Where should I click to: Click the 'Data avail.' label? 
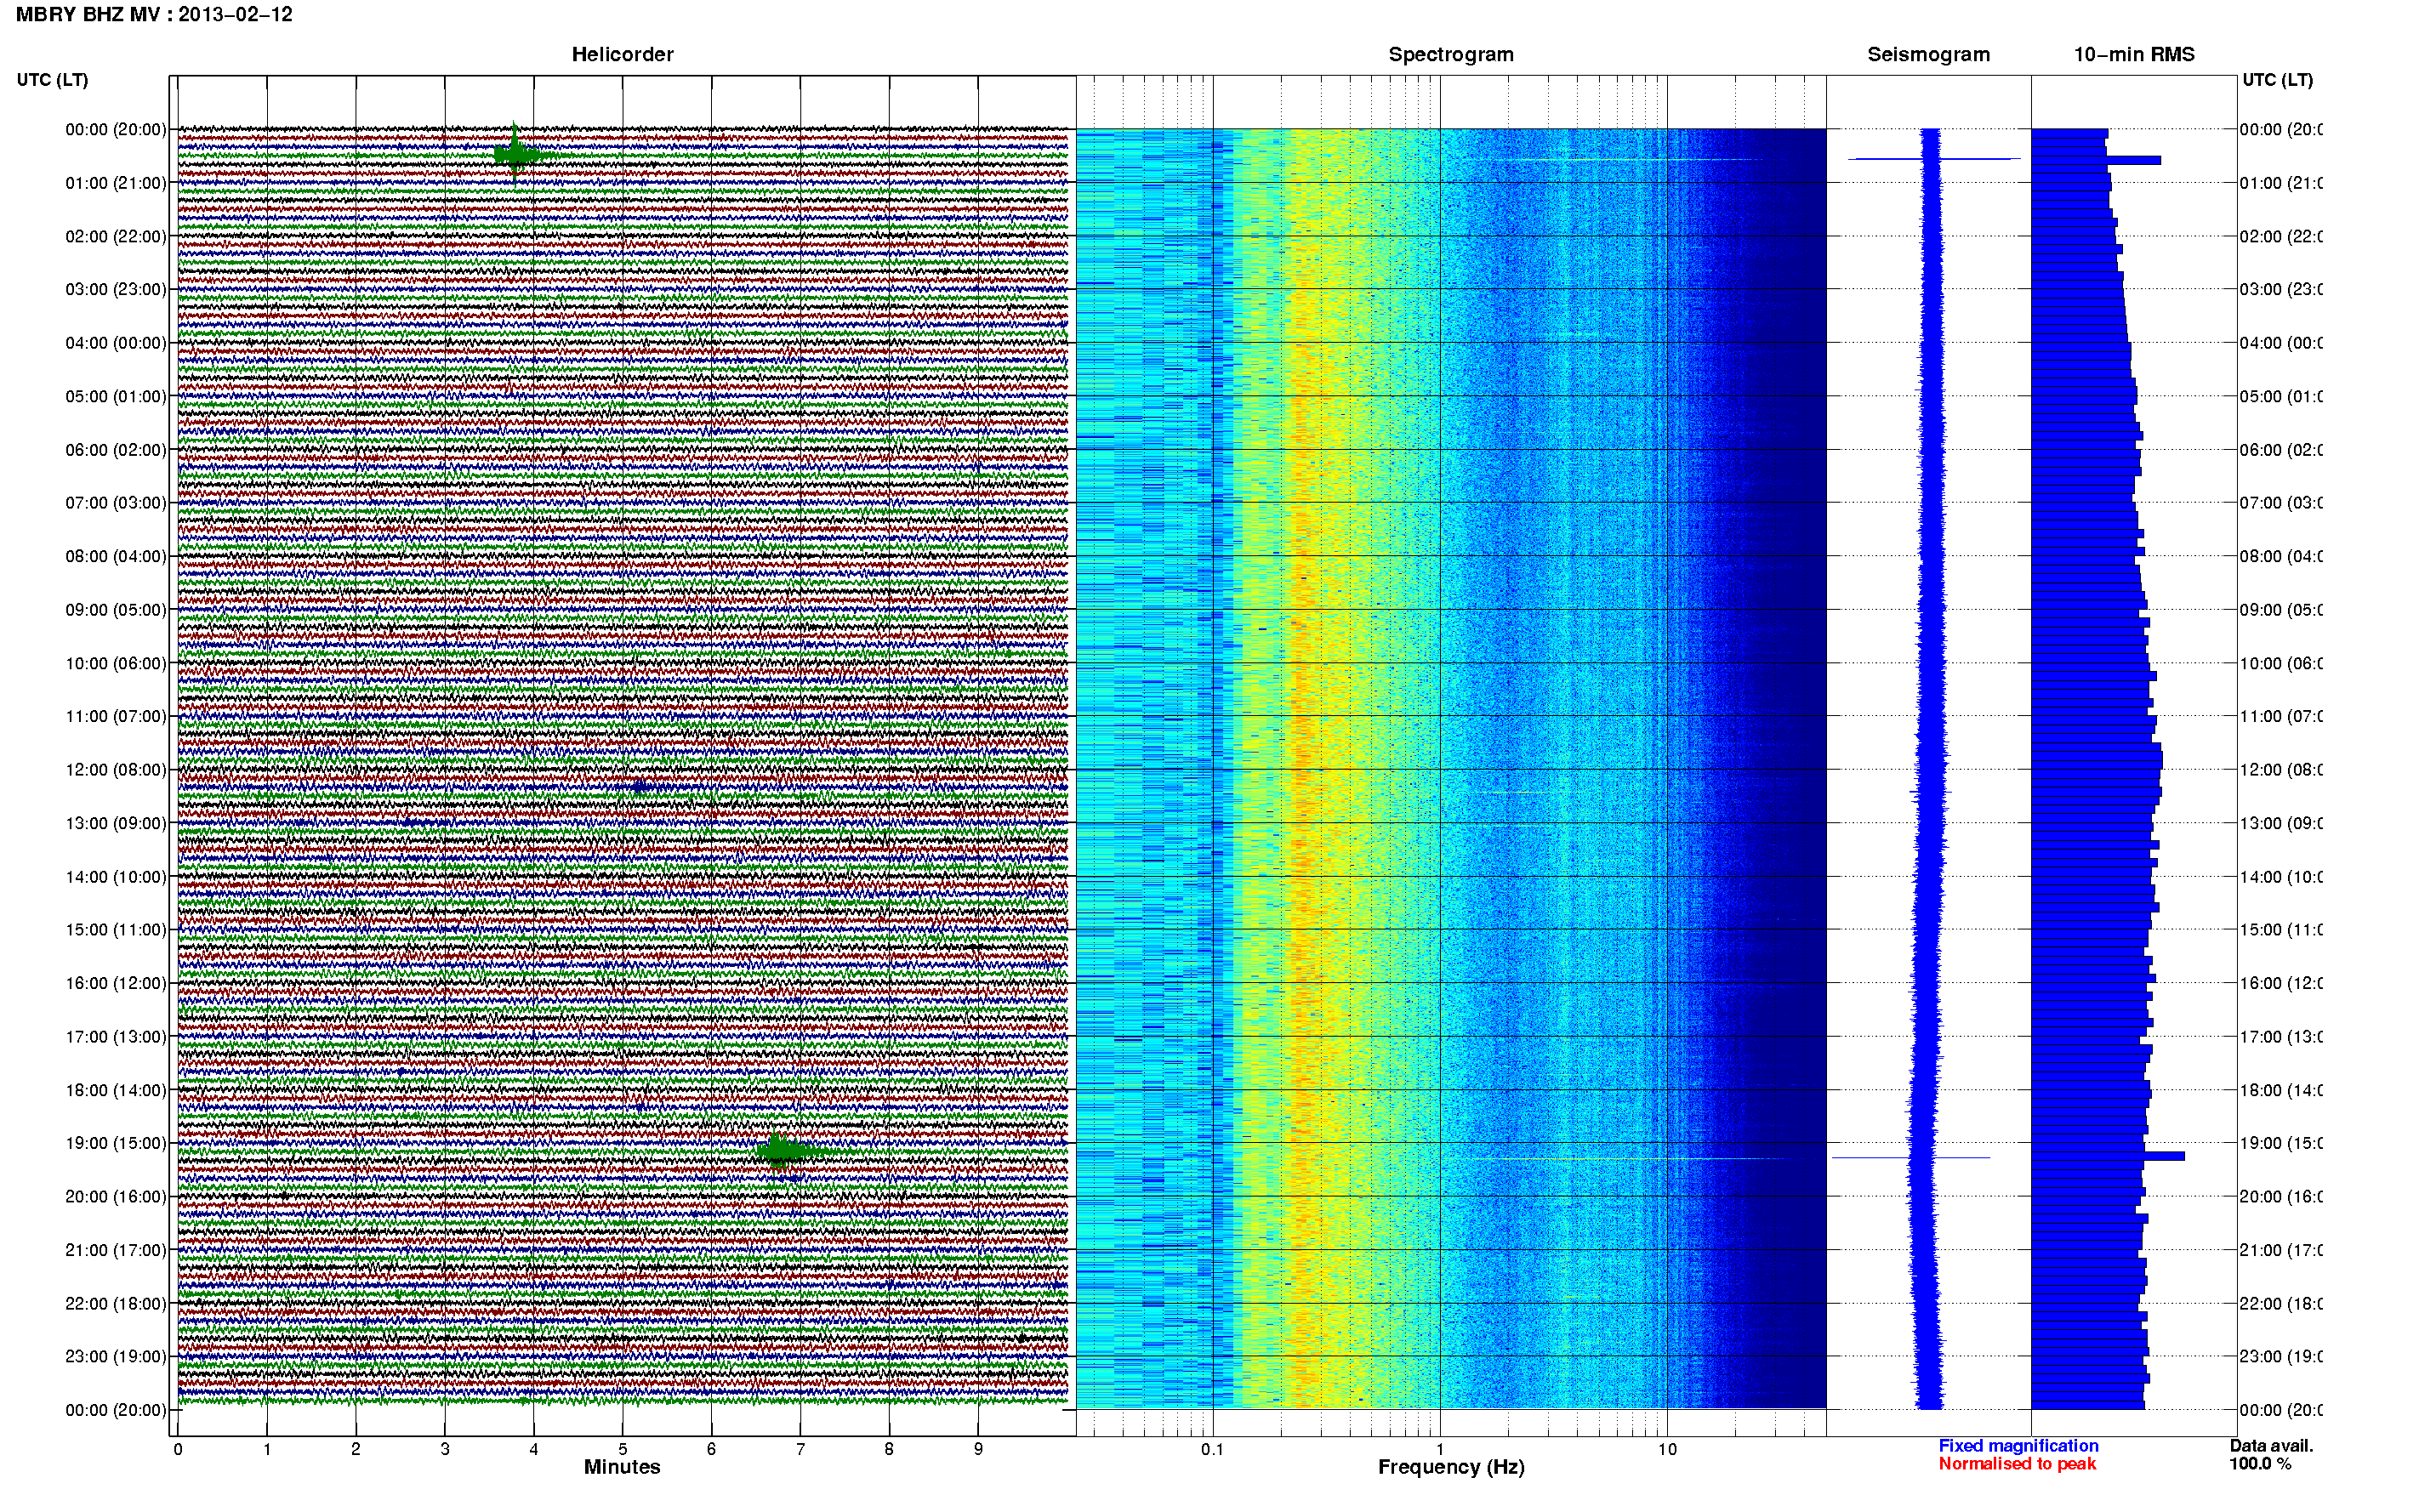(2271, 1446)
